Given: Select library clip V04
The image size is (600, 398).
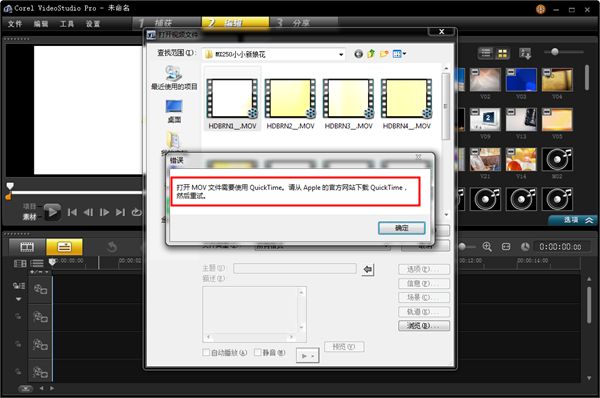Looking at the screenshot, I should click(557, 80).
